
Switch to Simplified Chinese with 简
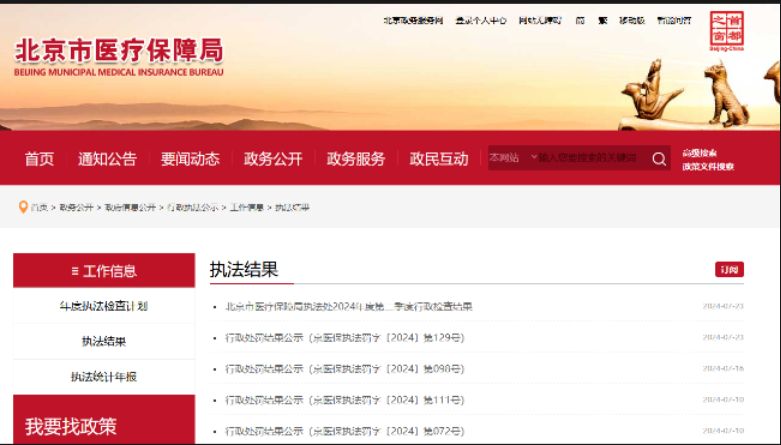[580, 20]
